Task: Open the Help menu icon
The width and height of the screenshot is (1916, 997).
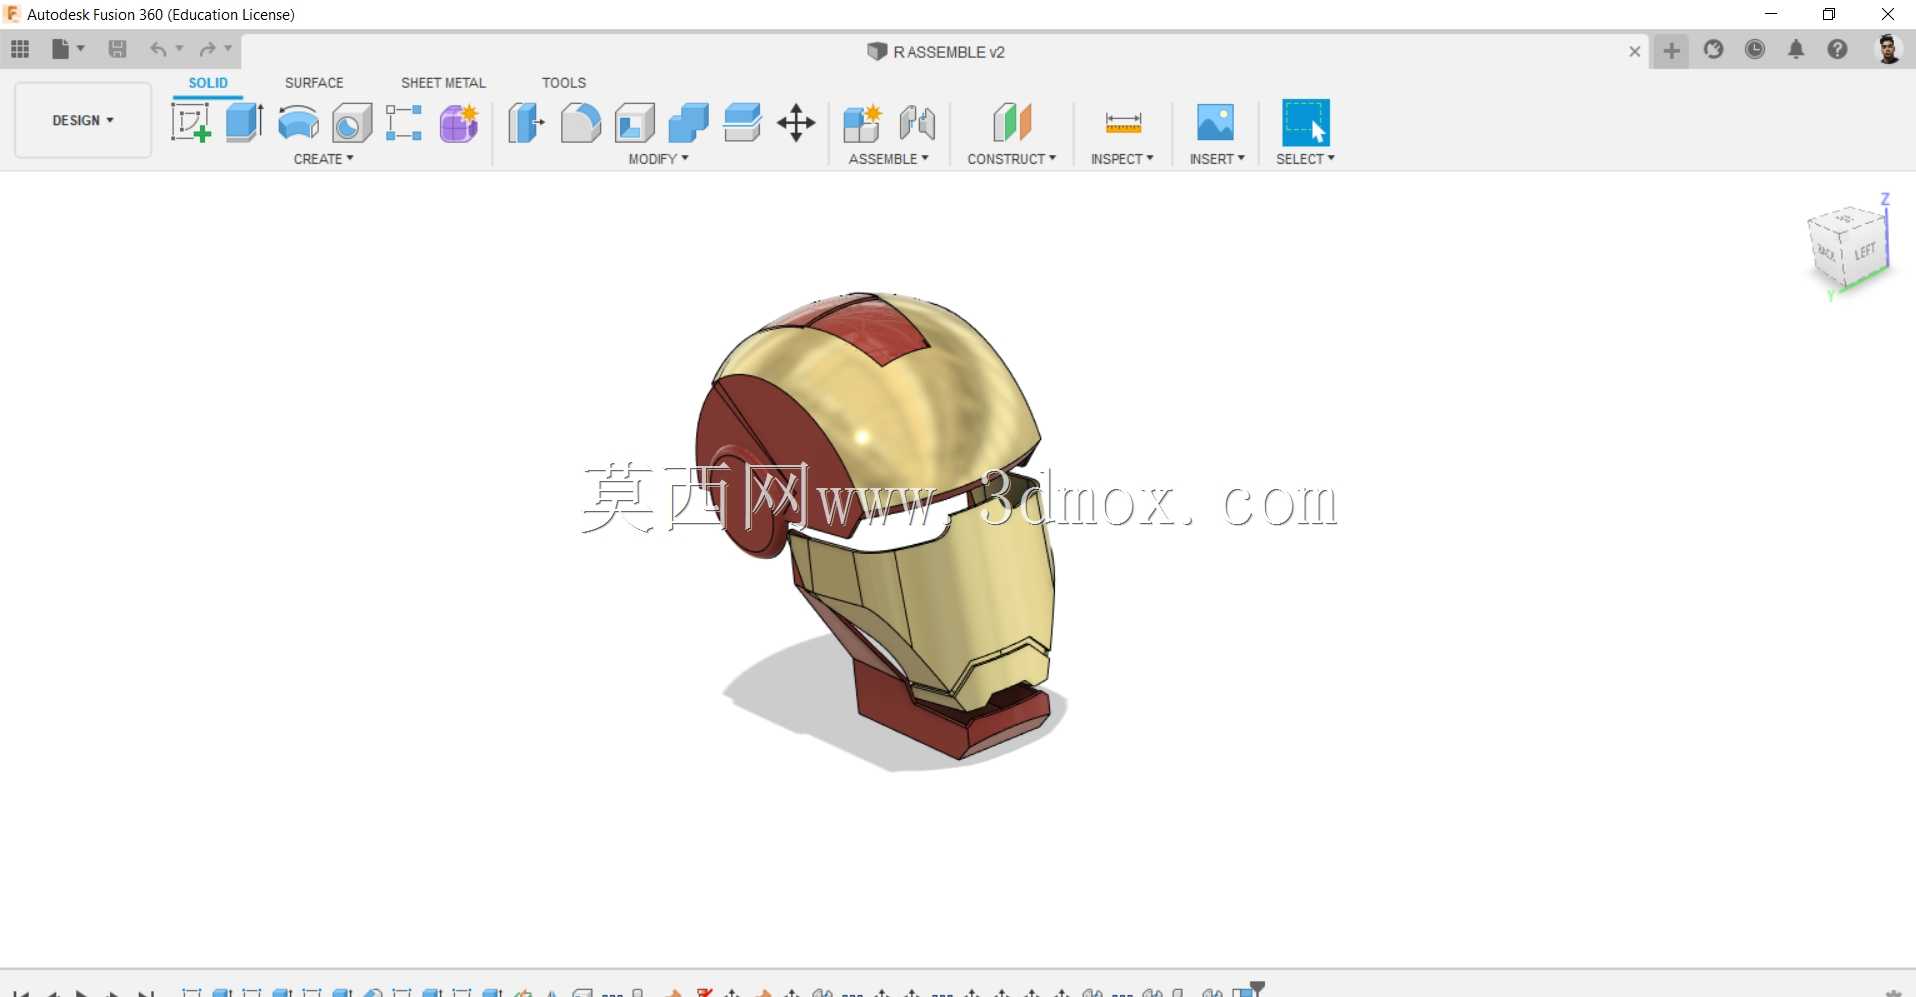Action: (1837, 49)
